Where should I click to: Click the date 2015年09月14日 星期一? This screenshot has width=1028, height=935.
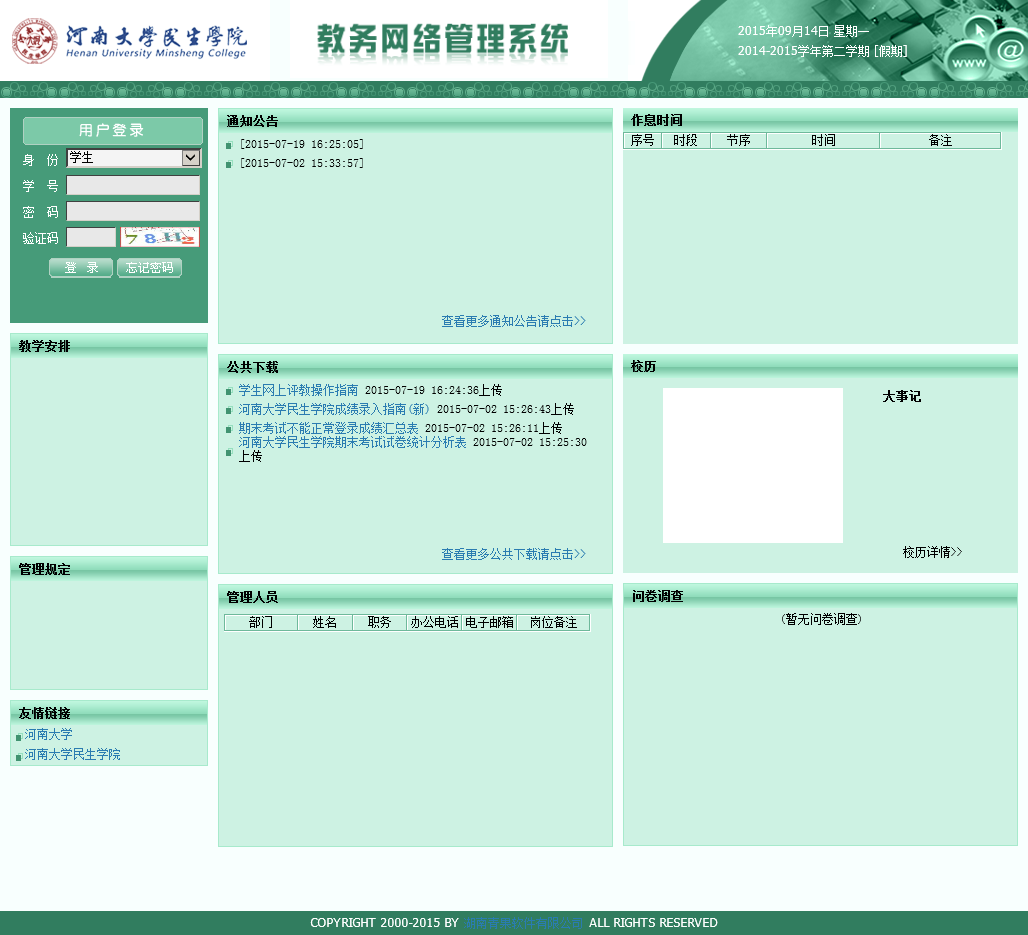pyautogui.click(x=803, y=31)
